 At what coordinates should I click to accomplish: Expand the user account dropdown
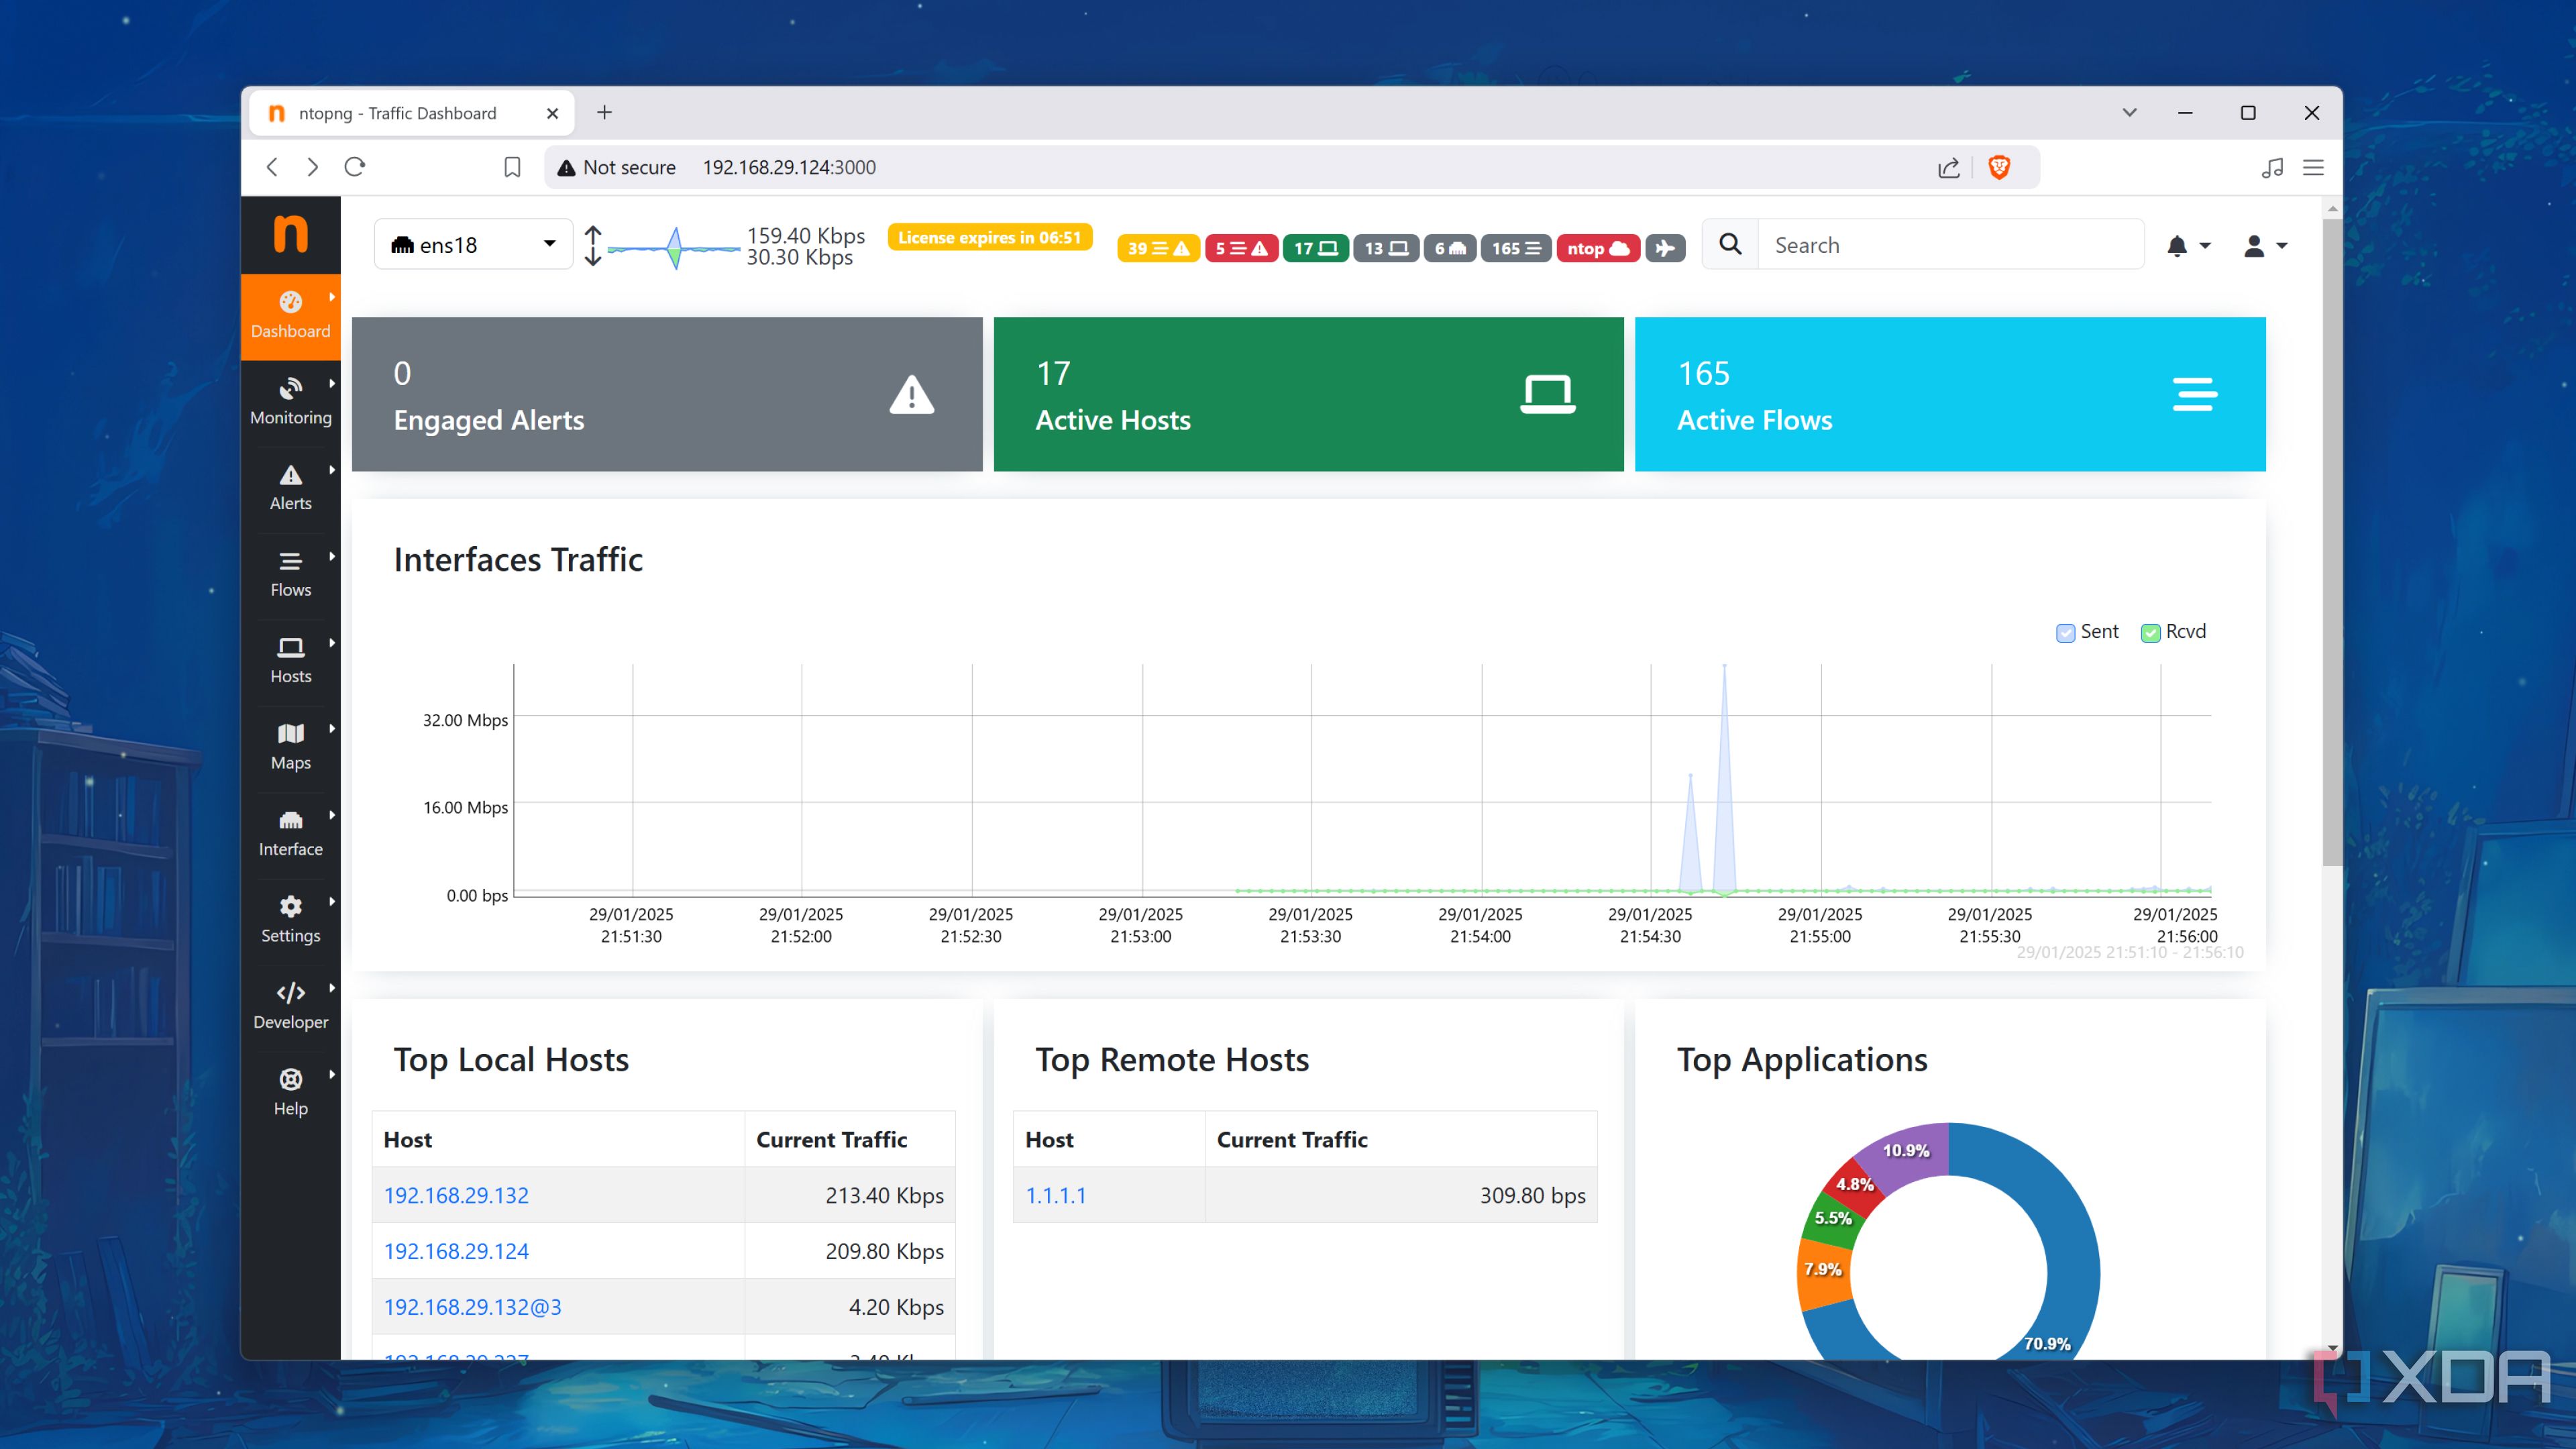(2265, 246)
